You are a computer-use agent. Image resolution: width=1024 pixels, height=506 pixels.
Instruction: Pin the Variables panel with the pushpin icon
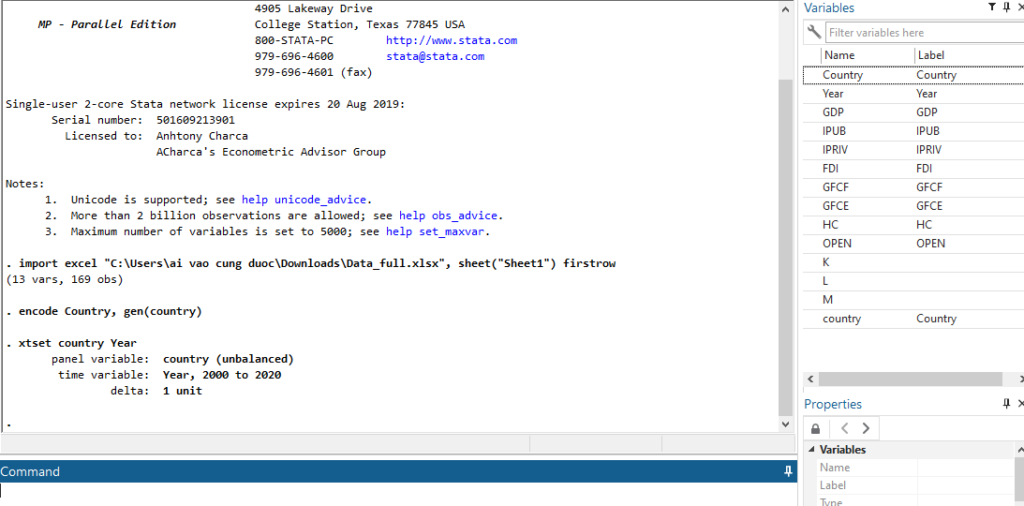pos(1006,8)
